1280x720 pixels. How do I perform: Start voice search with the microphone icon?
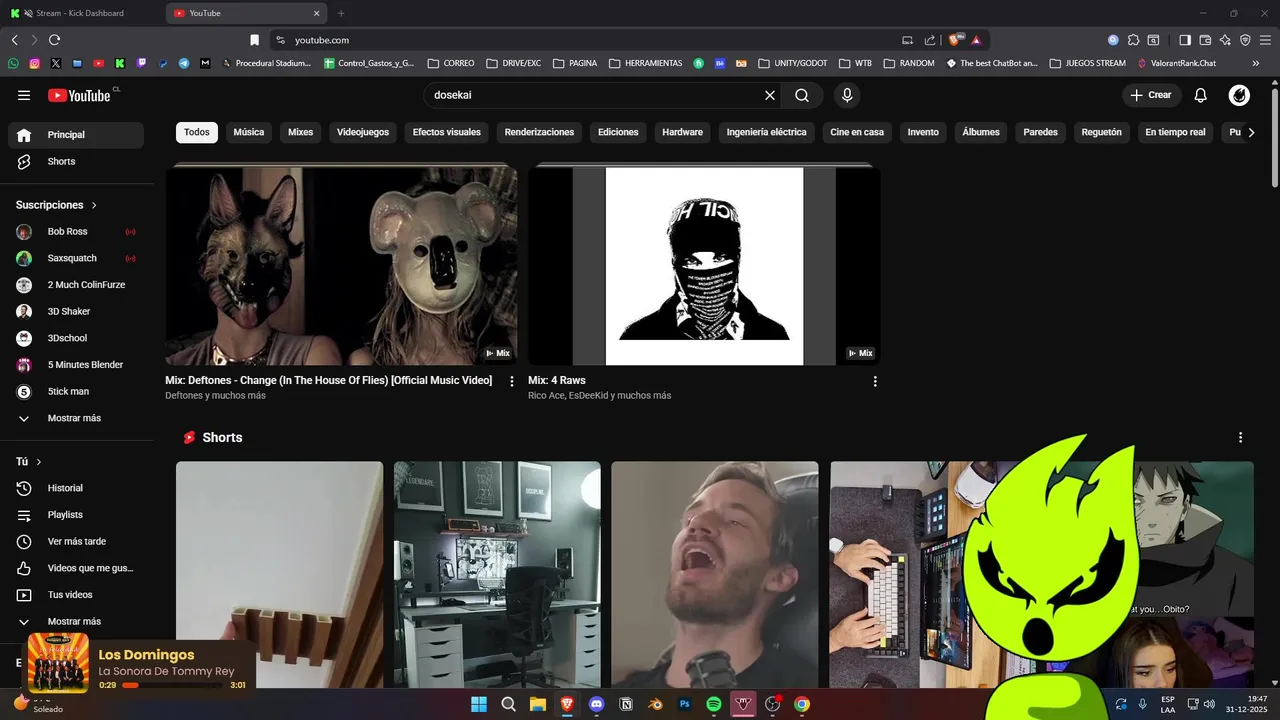[x=847, y=95]
